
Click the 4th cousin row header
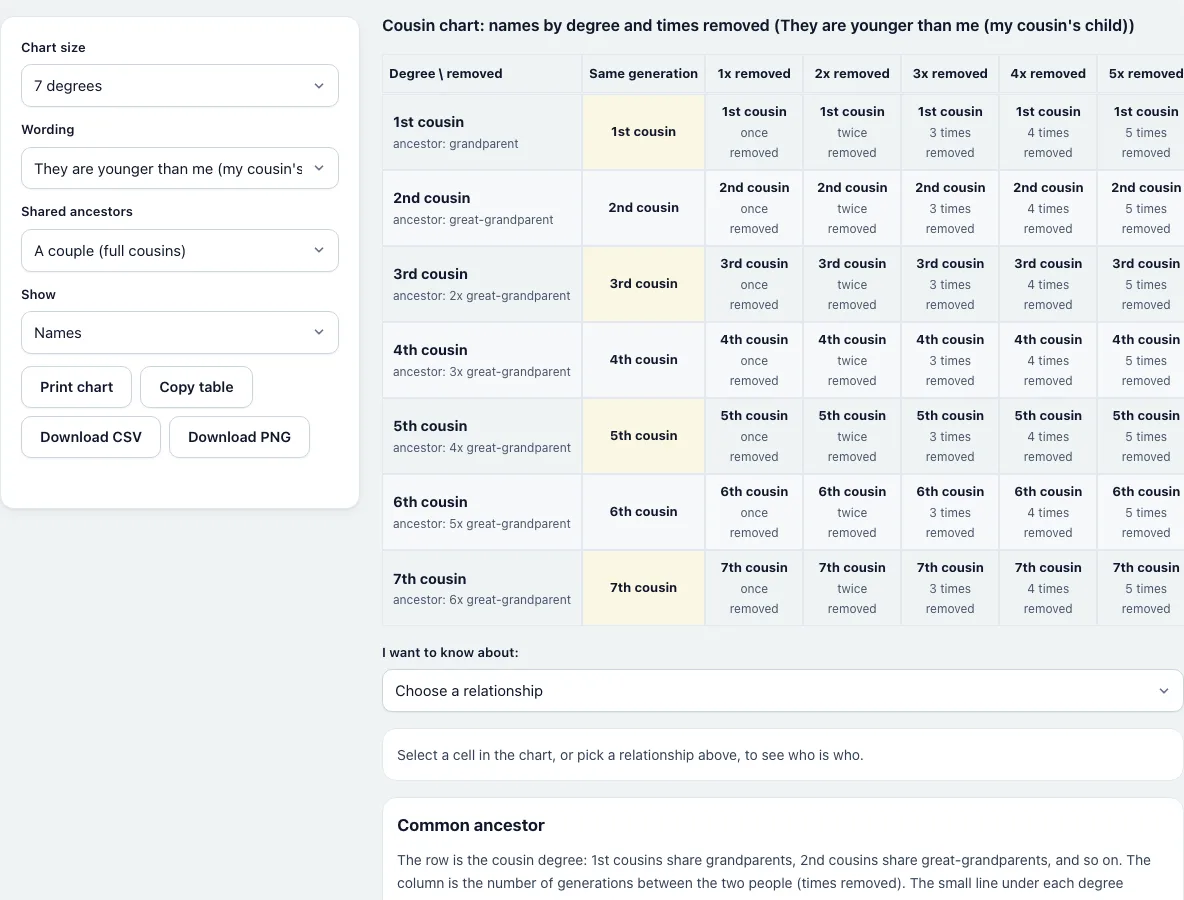coord(482,360)
